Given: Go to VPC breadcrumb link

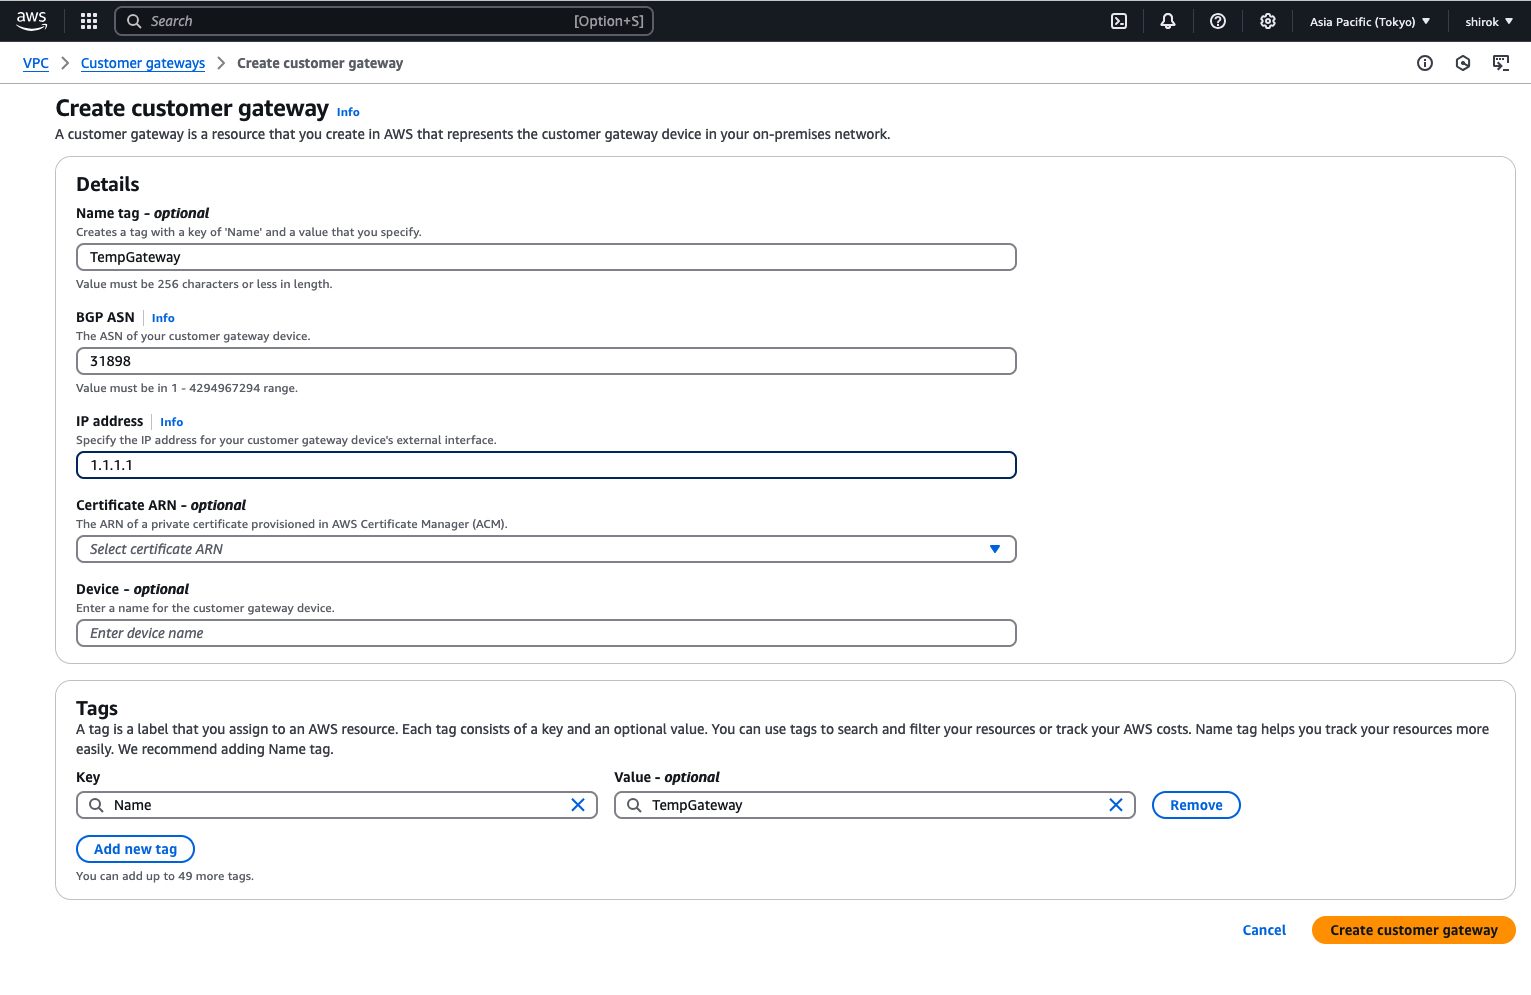Looking at the screenshot, I should pos(36,63).
